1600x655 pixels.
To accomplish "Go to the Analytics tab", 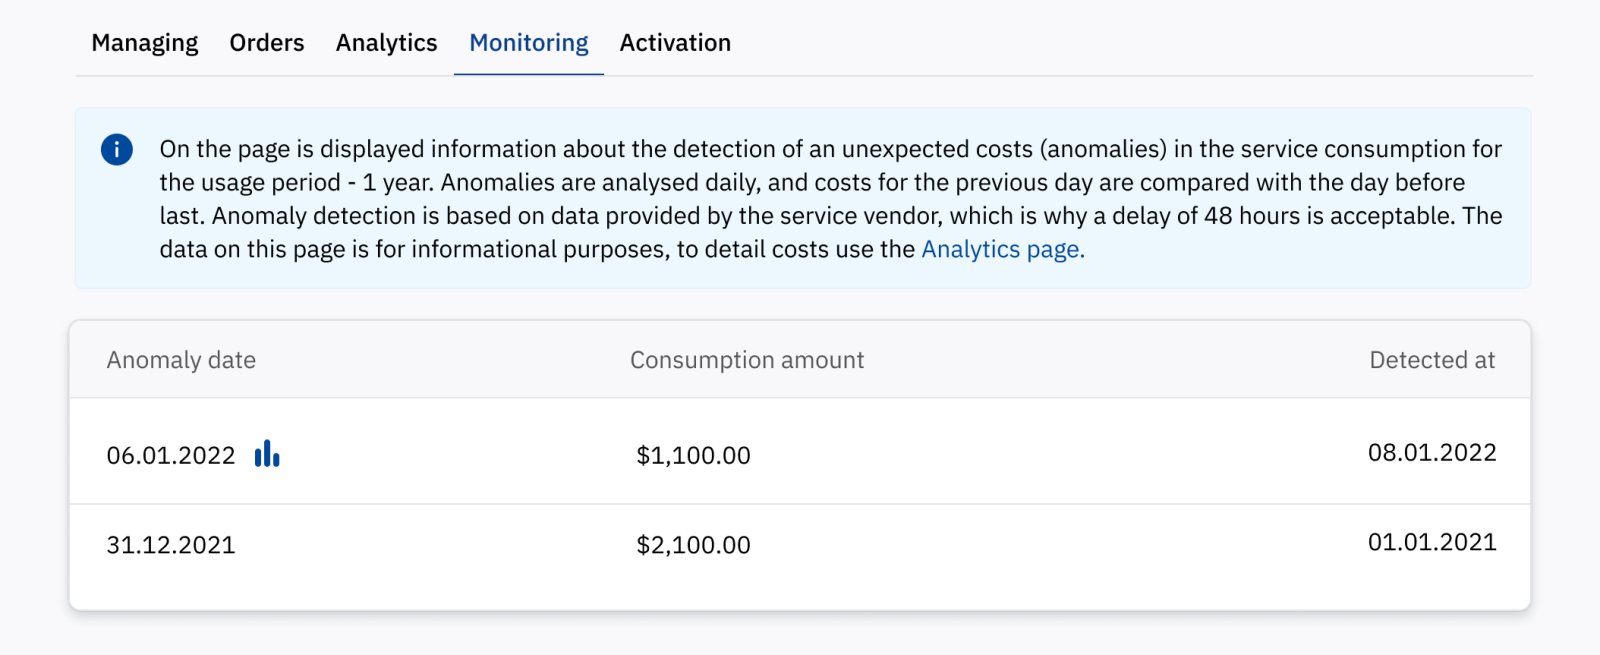I will coord(386,43).
